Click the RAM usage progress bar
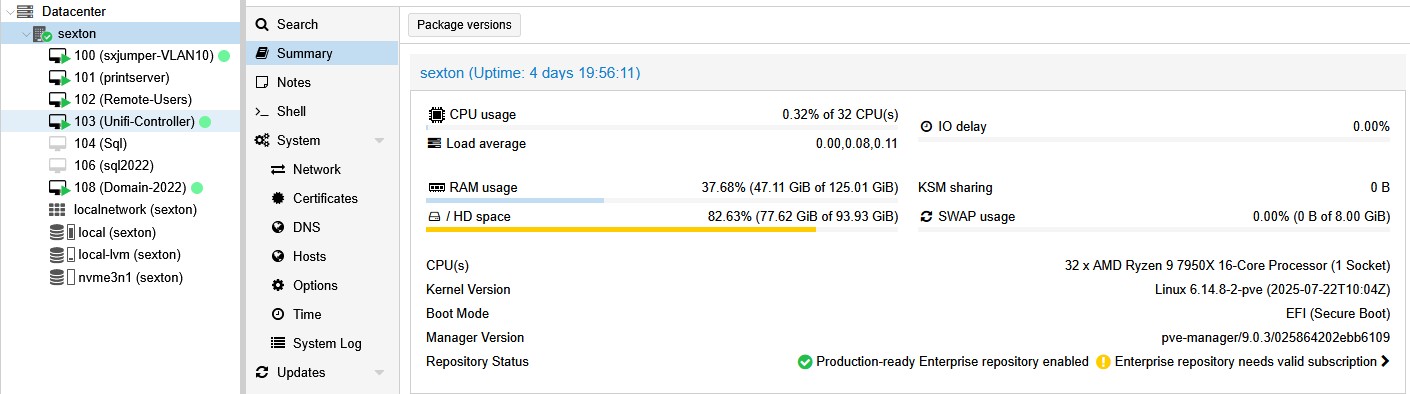Screen dimensions: 1410x394 [662, 201]
